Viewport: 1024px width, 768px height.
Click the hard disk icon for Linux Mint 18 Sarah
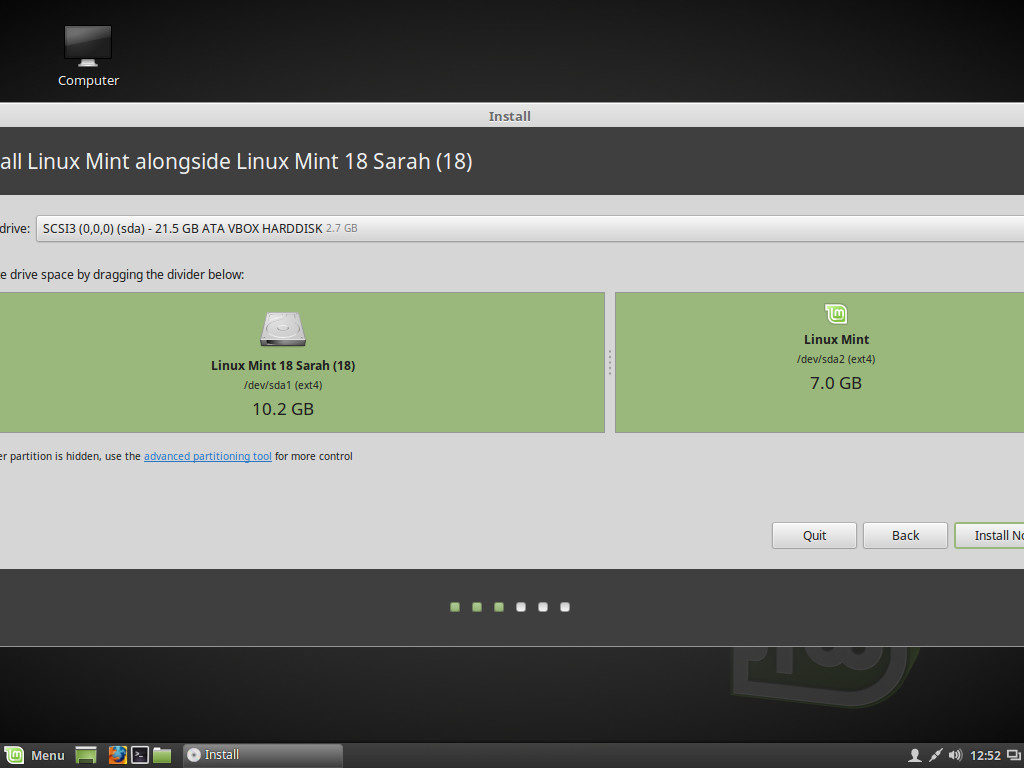[x=283, y=329]
